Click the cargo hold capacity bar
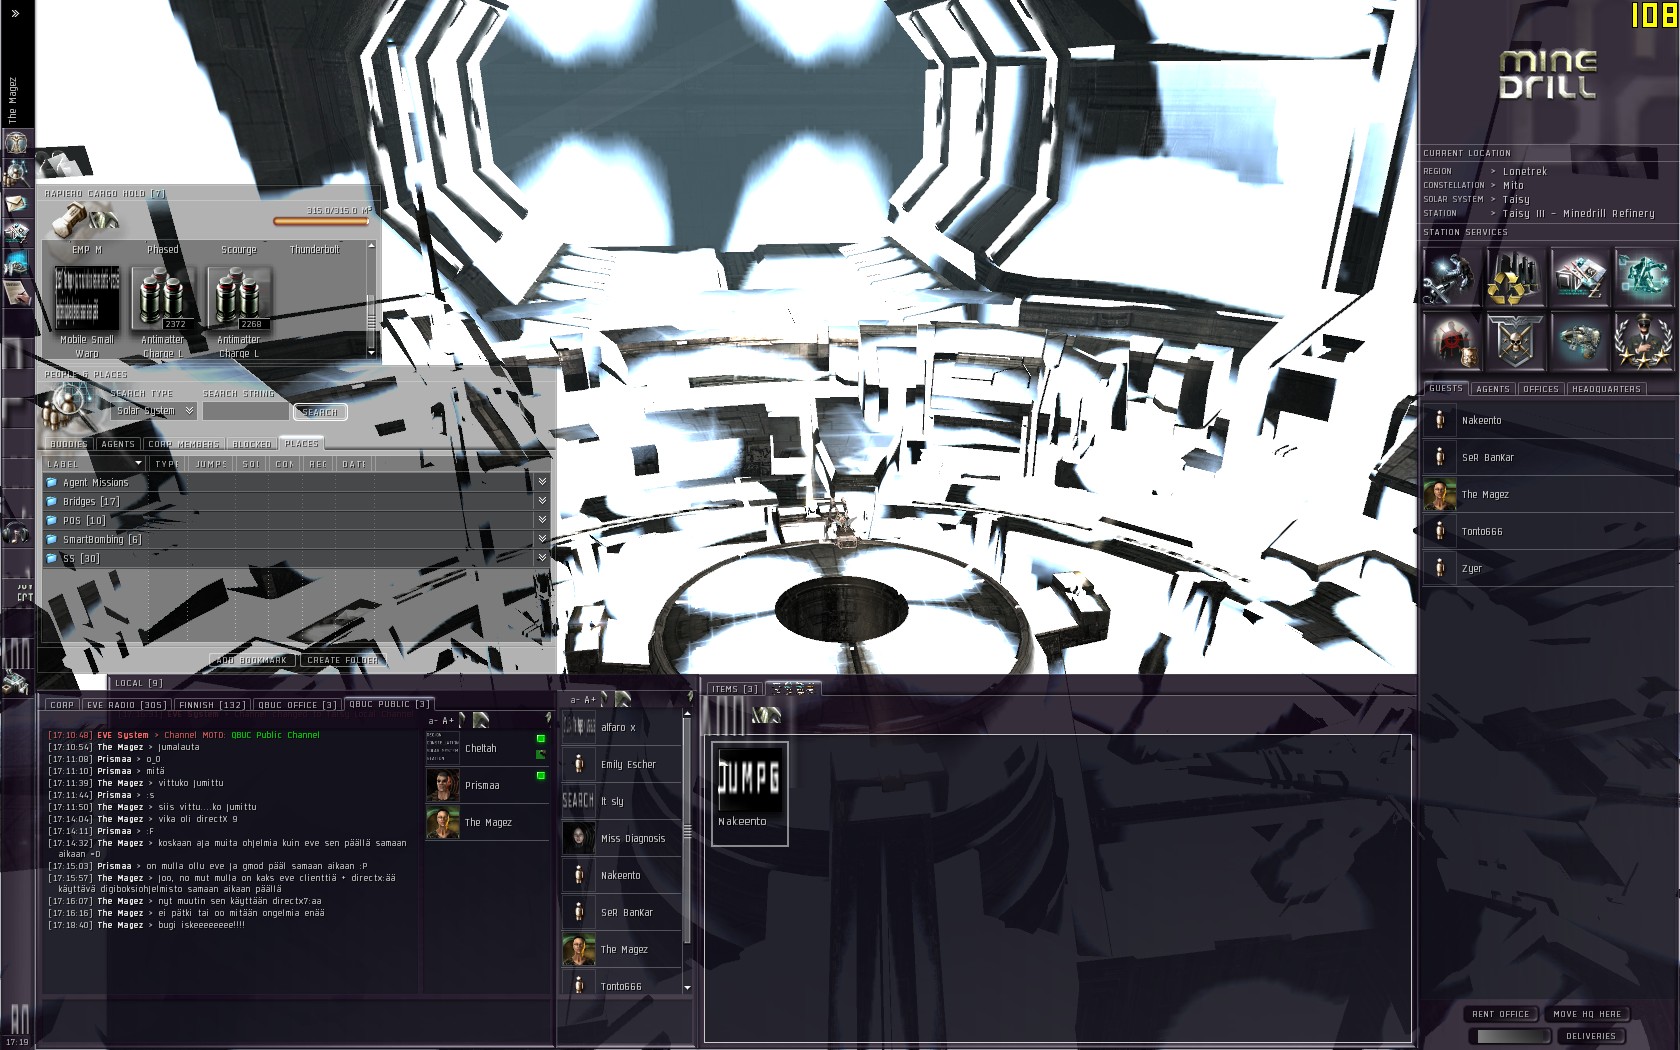This screenshot has width=1680, height=1050. [321, 221]
